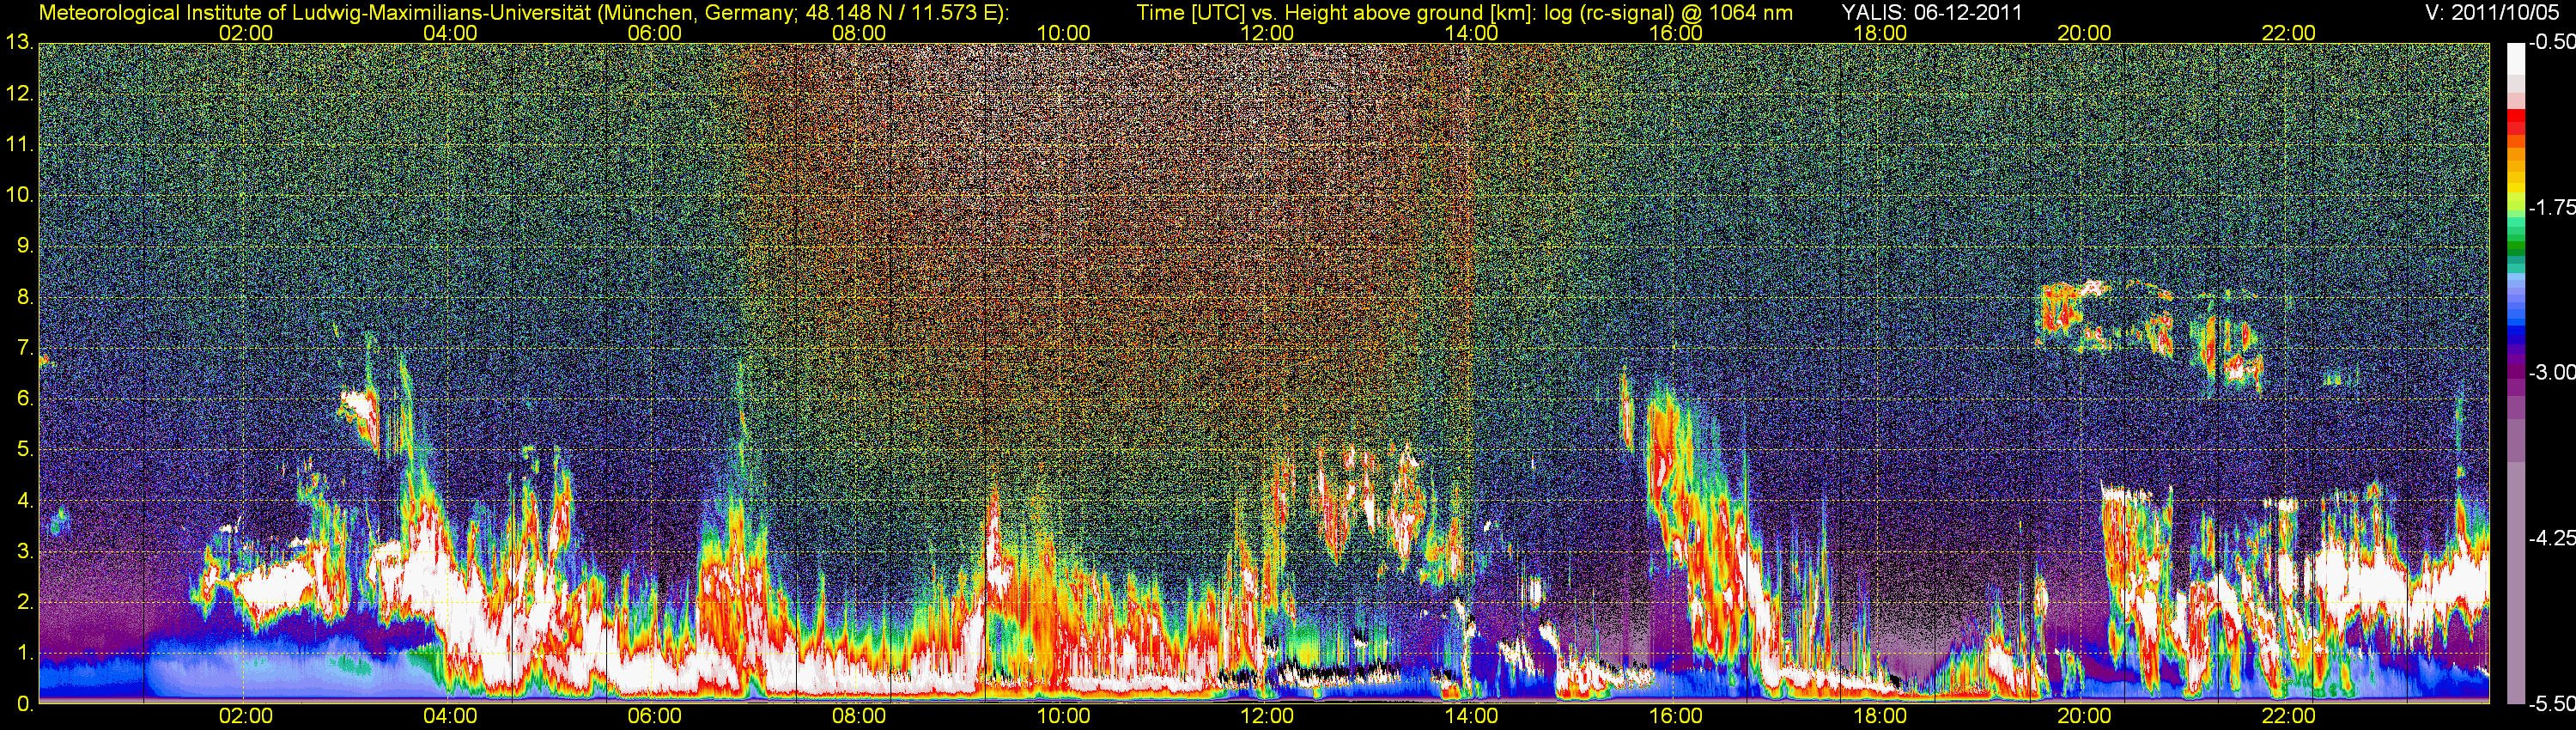
Task: Click the '08:00' label on the upper time axis
Action: 859,33
